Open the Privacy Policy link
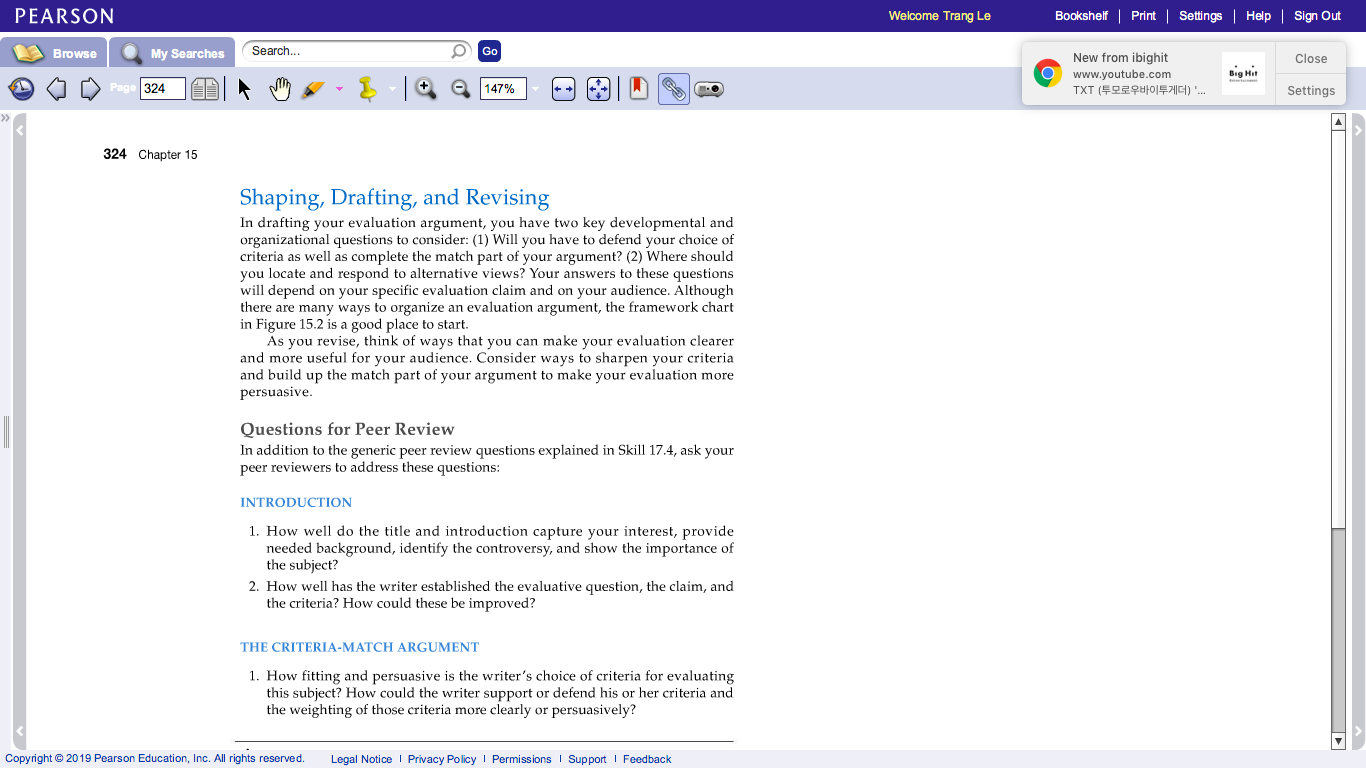Image resolution: width=1366 pixels, height=768 pixels. [x=442, y=759]
